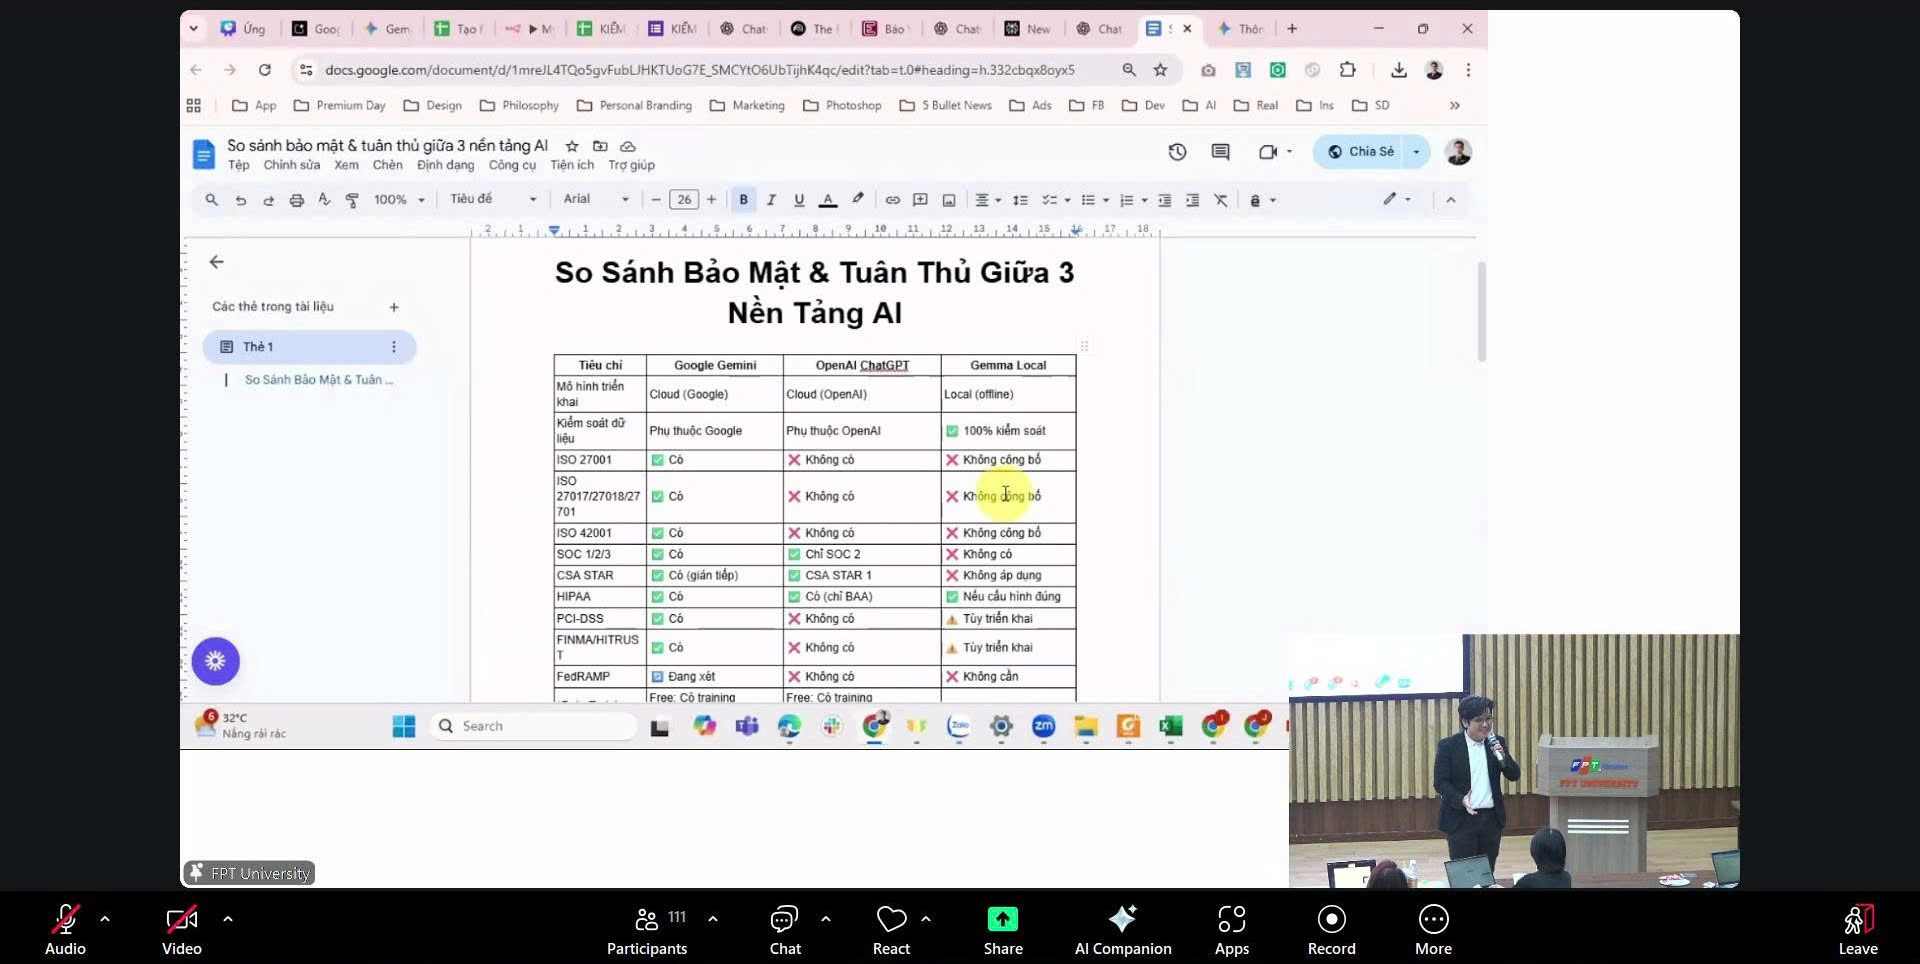Viewport: 1920px width, 964px height.
Task: Open the text color picker
Action: pos(827,200)
